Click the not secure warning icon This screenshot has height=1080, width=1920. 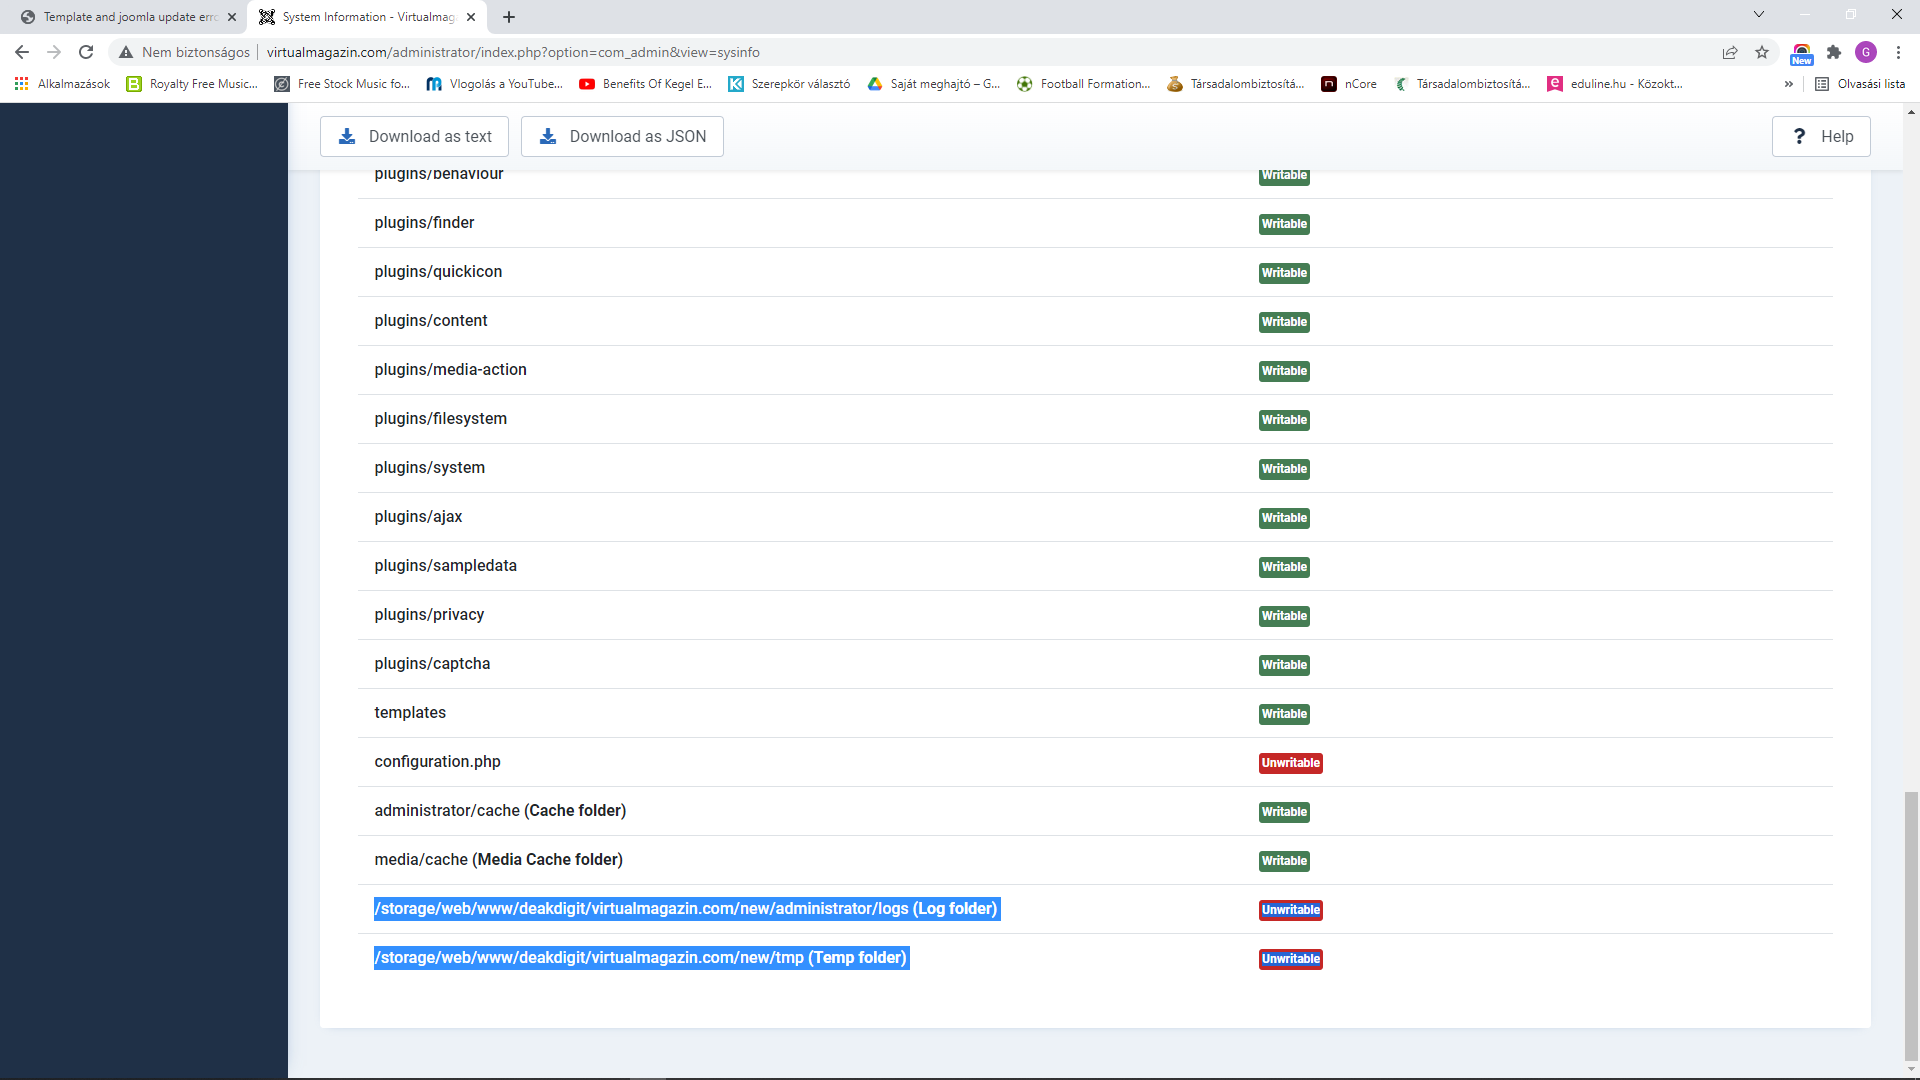point(126,52)
